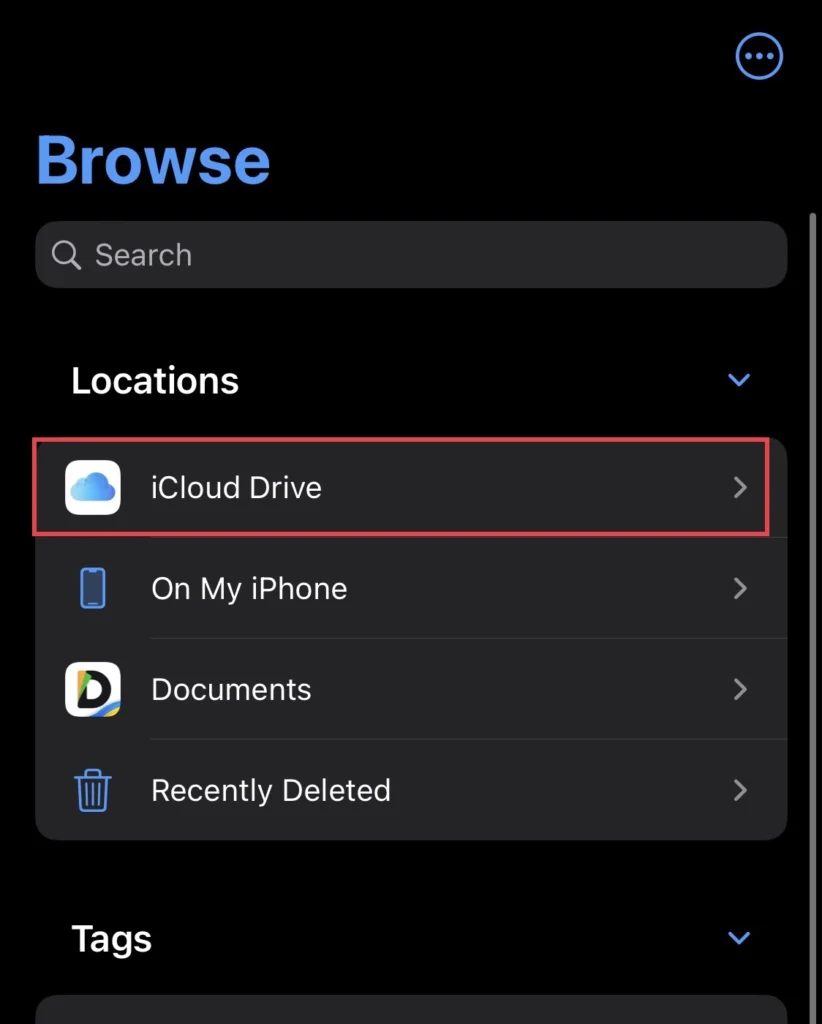Tap the iCloud Drive cloud icon
Image resolution: width=822 pixels, height=1024 pixels.
(x=93, y=487)
